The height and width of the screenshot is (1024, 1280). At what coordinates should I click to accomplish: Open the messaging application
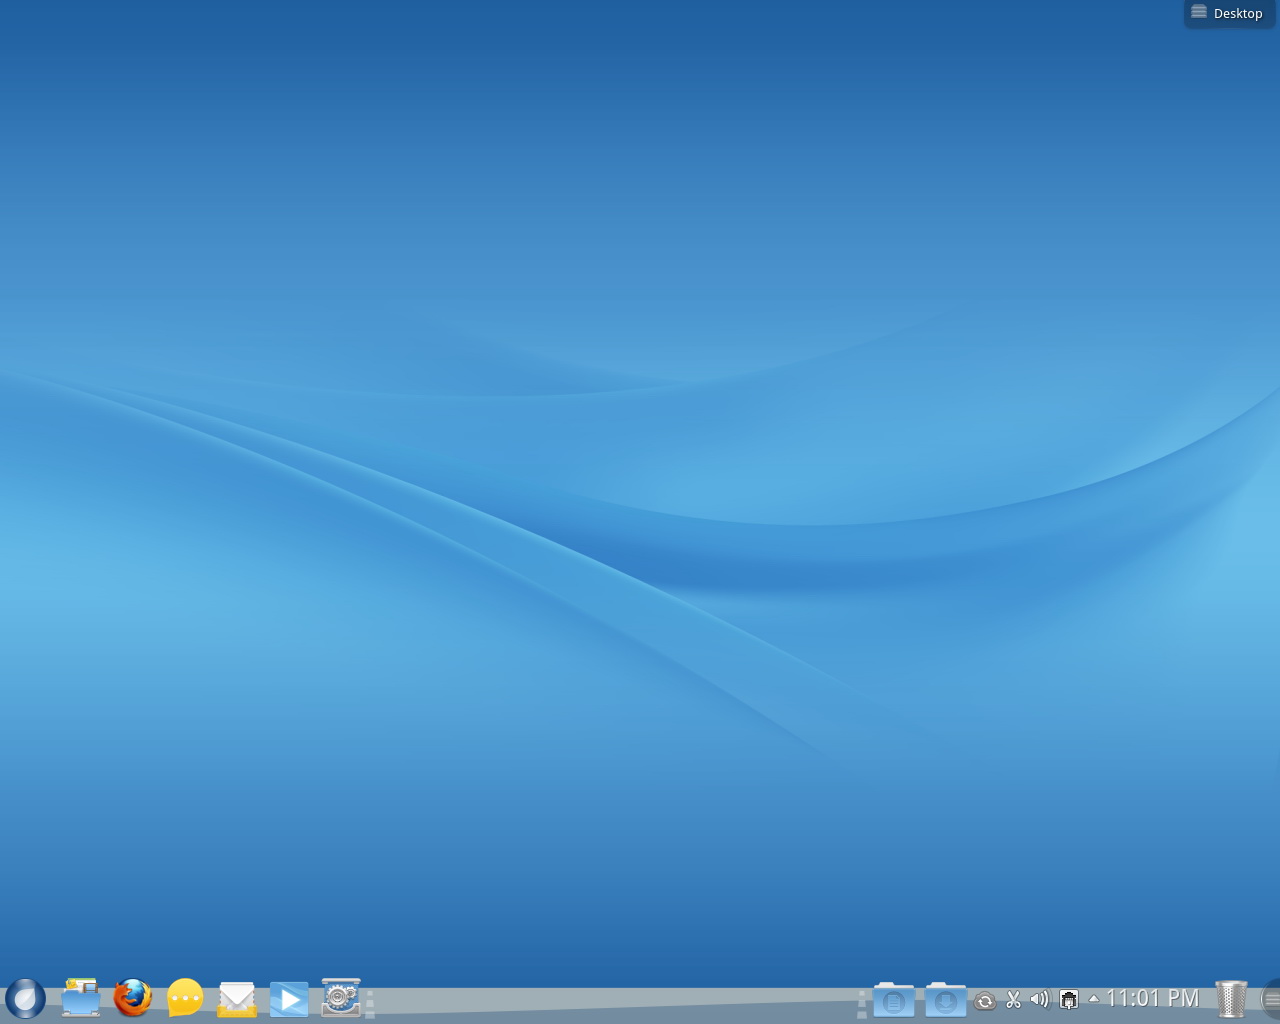click(x=183, y=998)
